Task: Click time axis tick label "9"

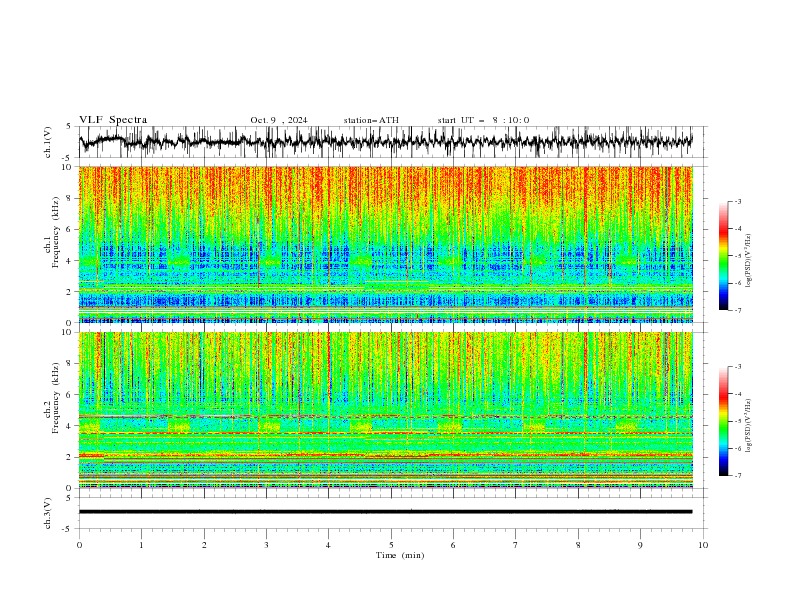Action: [x=640, y=545]
